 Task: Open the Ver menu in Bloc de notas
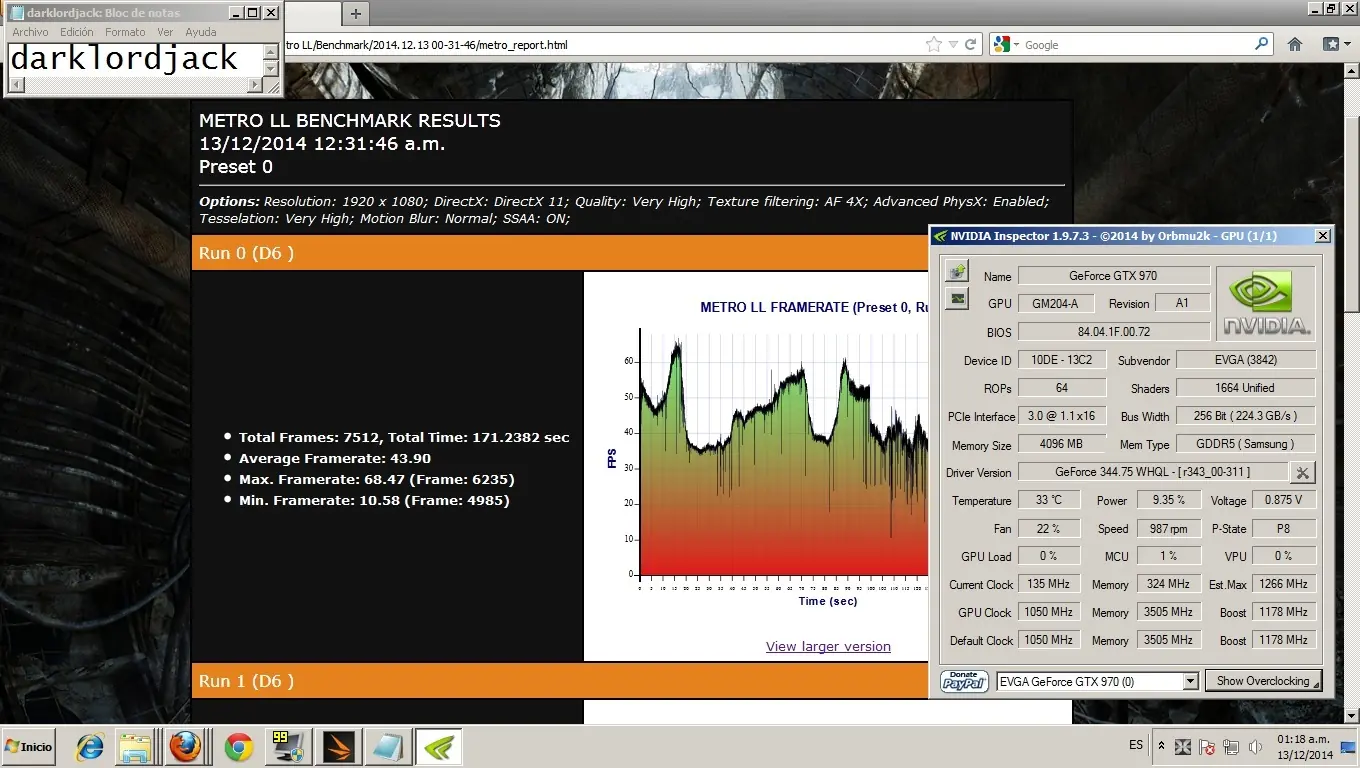click(x=165, y=32)
